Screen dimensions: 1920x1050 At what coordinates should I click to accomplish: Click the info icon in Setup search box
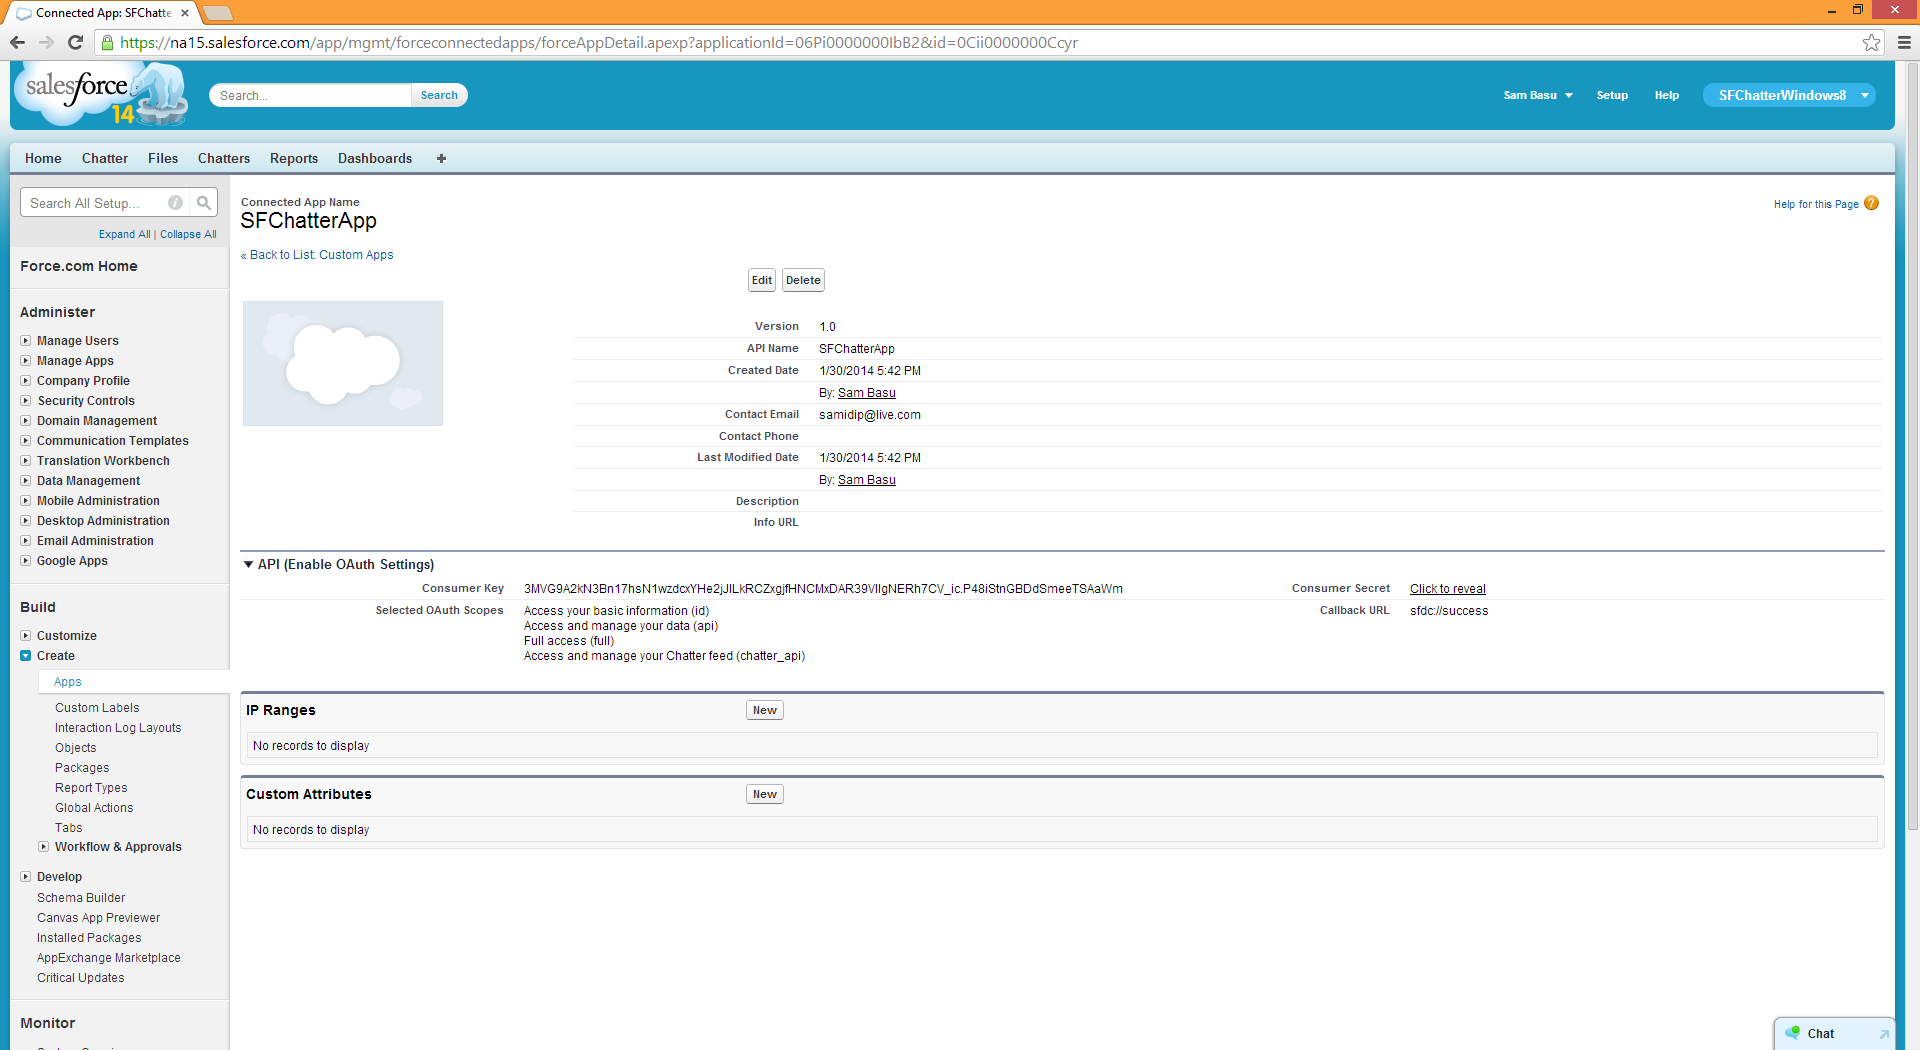(176, 203)
